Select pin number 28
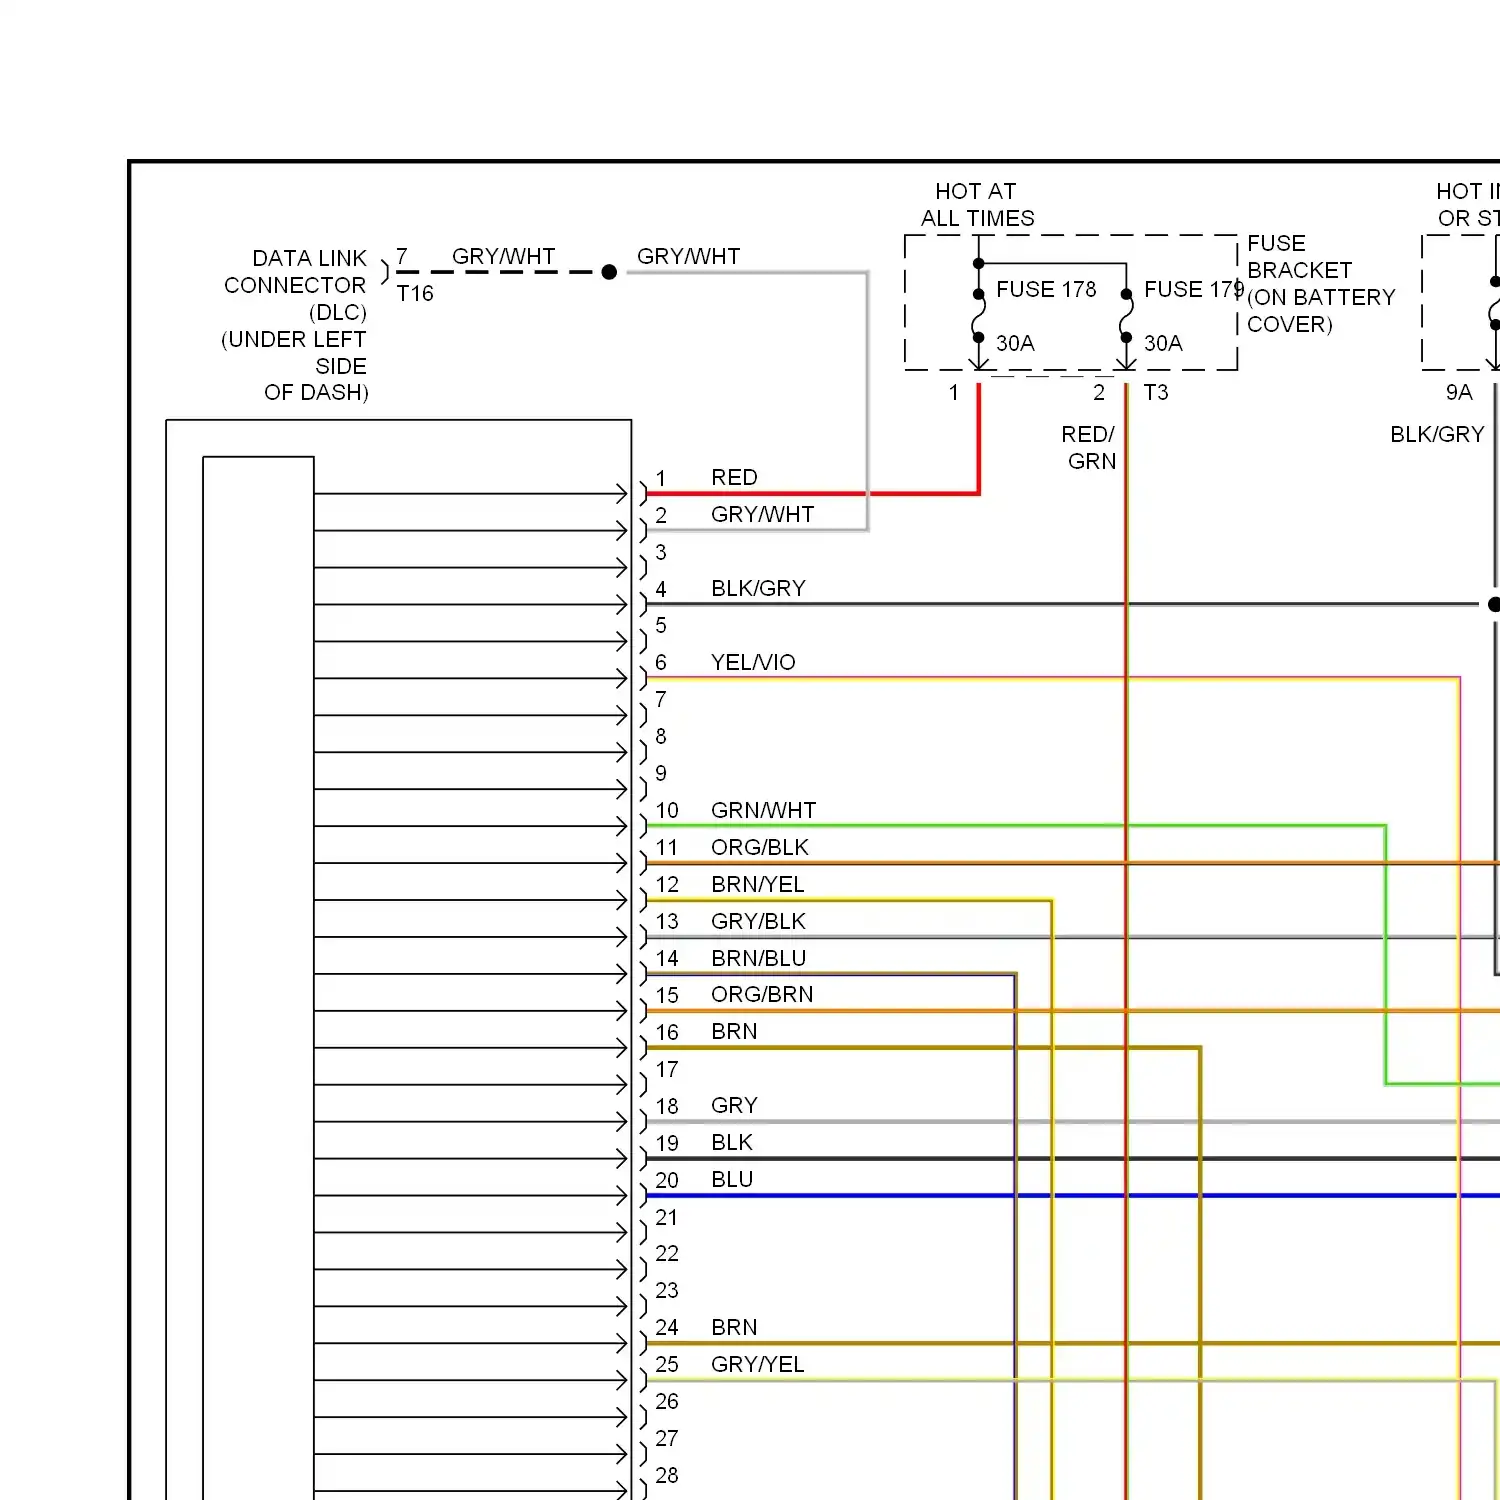Screen dimensions: 1500x1500 pyautogui.click(x=667, y=1475)
